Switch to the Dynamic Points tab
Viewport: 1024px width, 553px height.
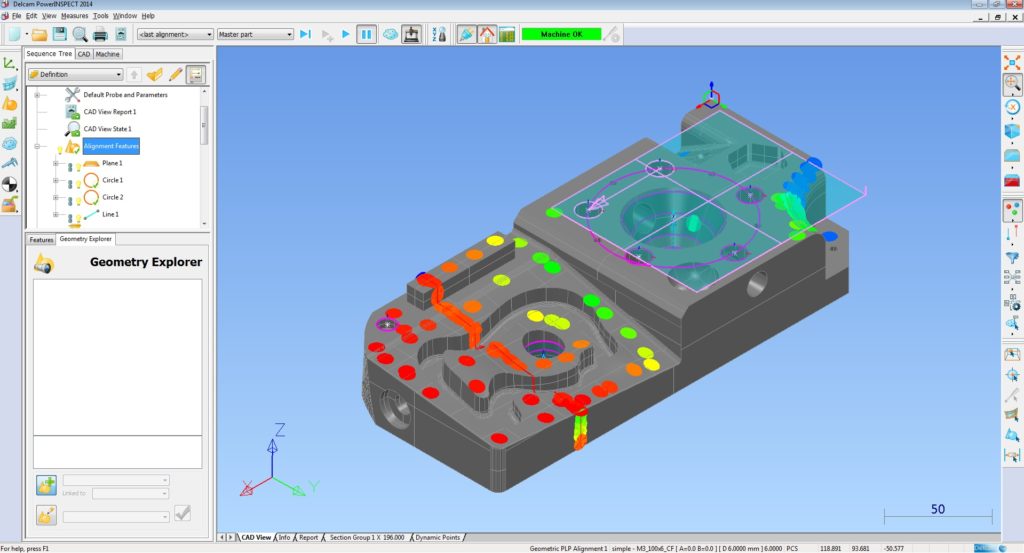437,537
